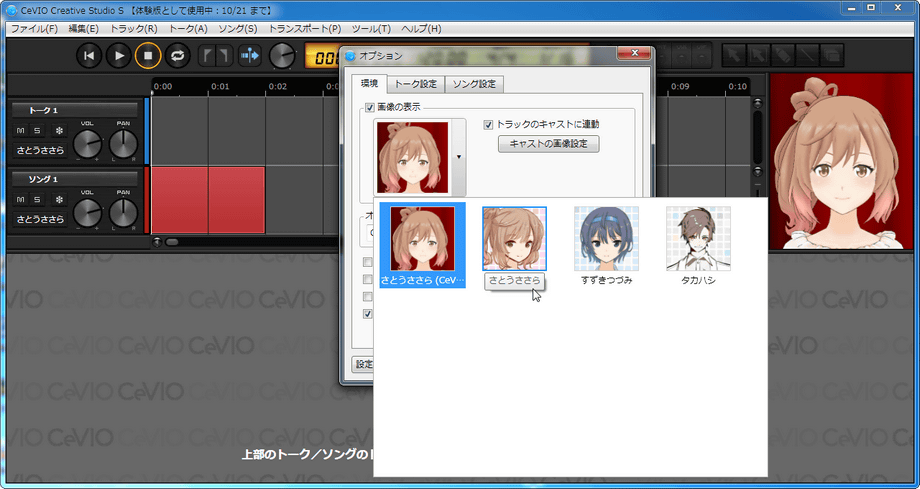920x489 pixels.
Task: Open the cast selector さとうささら on the ソング 1 track
Action: click(x=40, y=219)
